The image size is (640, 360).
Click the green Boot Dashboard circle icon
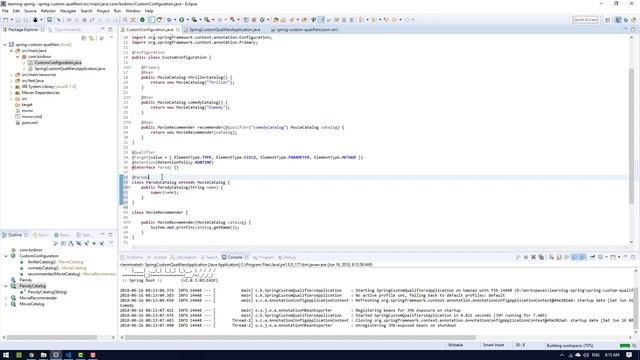[x=142, y=20]
